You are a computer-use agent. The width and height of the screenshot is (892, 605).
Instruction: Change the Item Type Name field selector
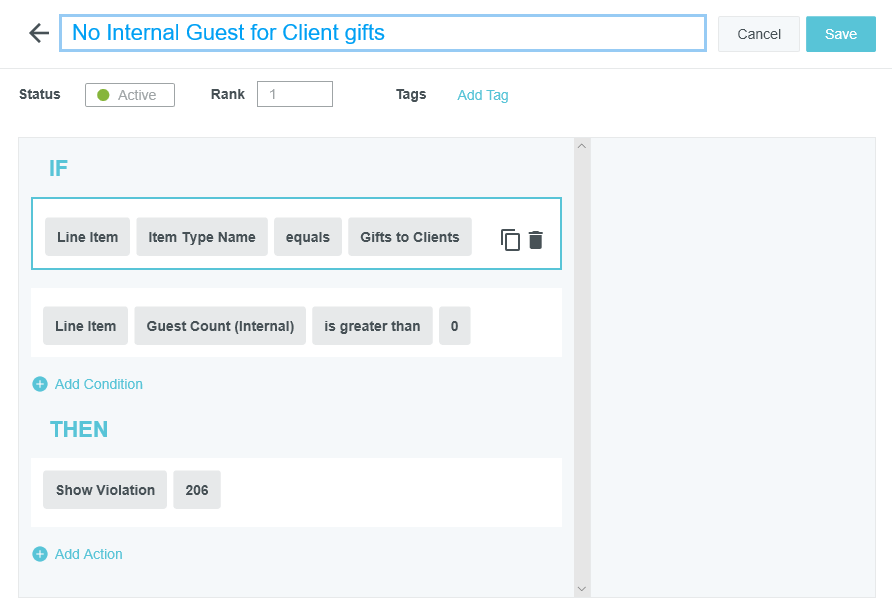click(x=201, y=237)
